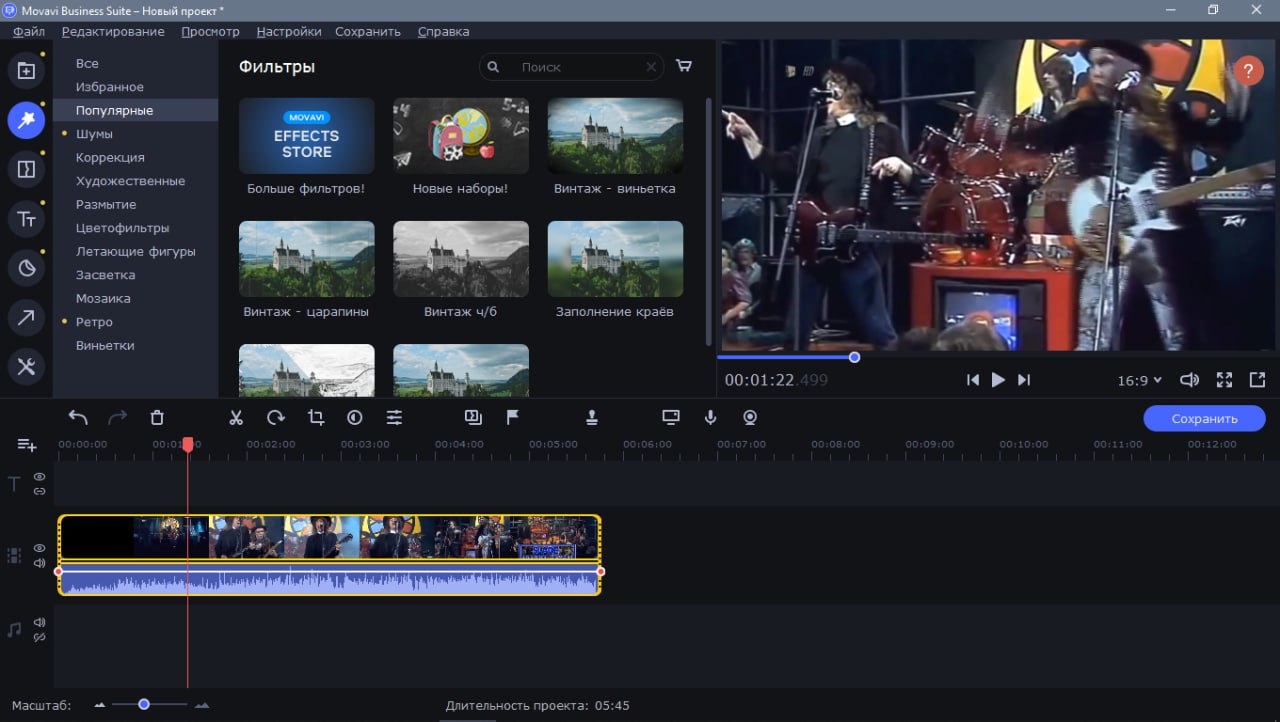The image size is (1280, 722).
Task: Toggle title track visibility eye icon
Action: [40, 477]
